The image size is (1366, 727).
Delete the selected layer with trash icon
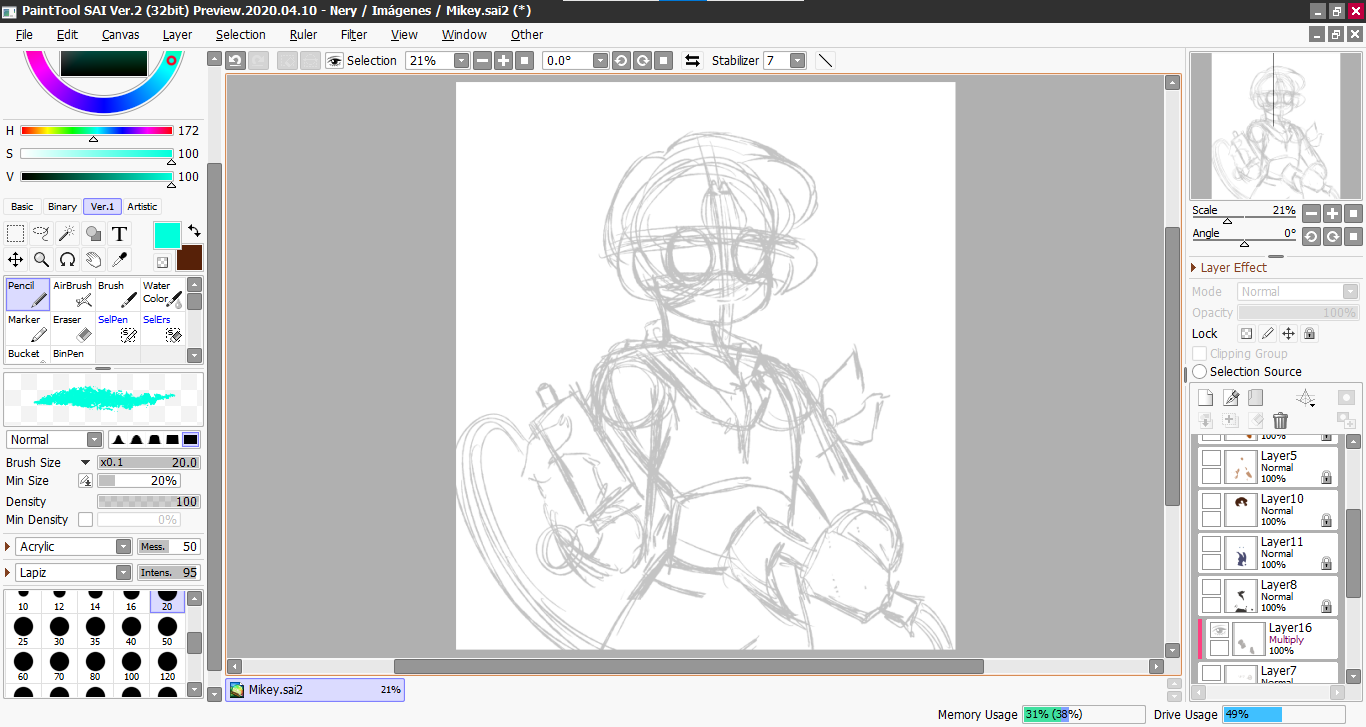(1281, 421)
